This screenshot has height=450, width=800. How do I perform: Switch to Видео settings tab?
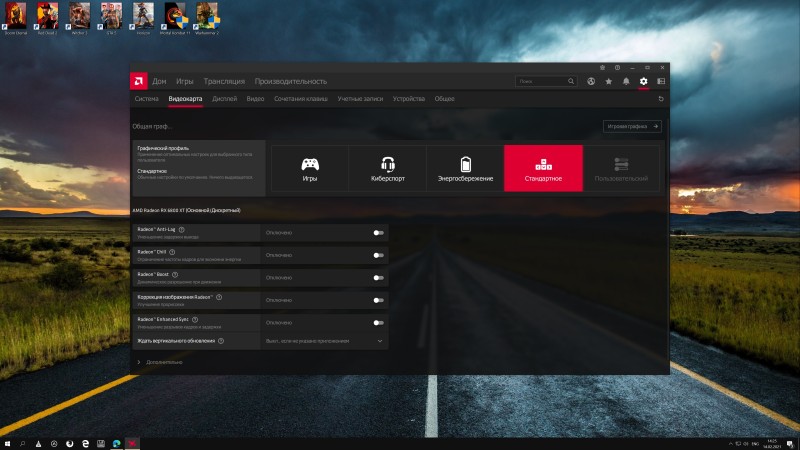[255, 99]
